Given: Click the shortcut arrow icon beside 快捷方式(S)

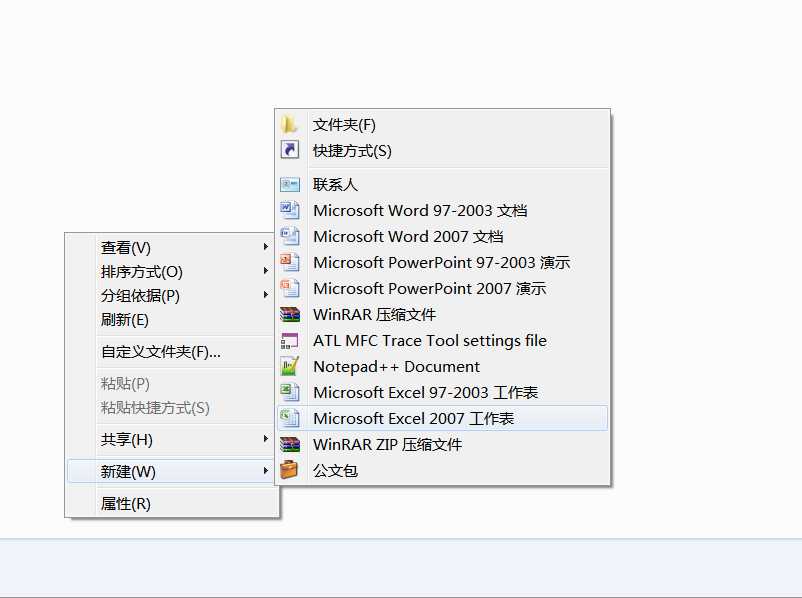Looking at the screenshot, I should point(289,150).
